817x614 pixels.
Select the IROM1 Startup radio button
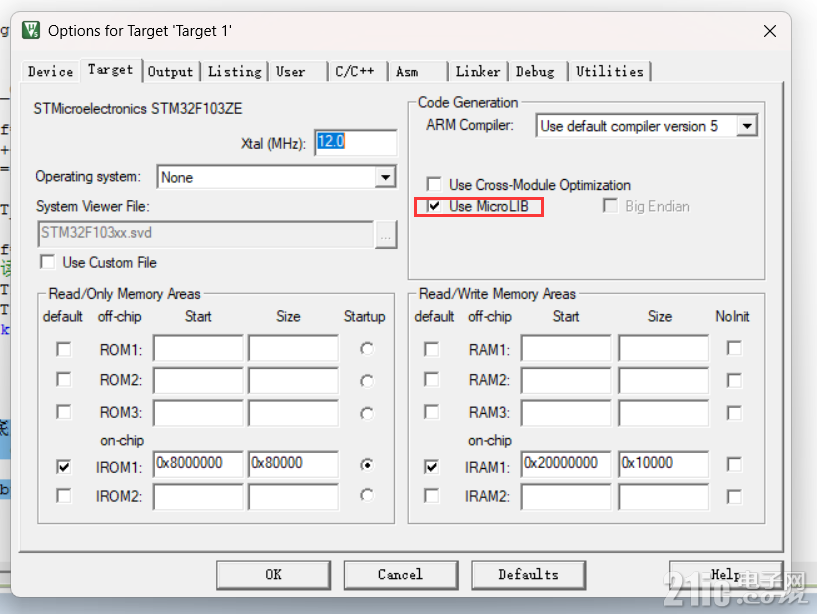pos(367,464)
